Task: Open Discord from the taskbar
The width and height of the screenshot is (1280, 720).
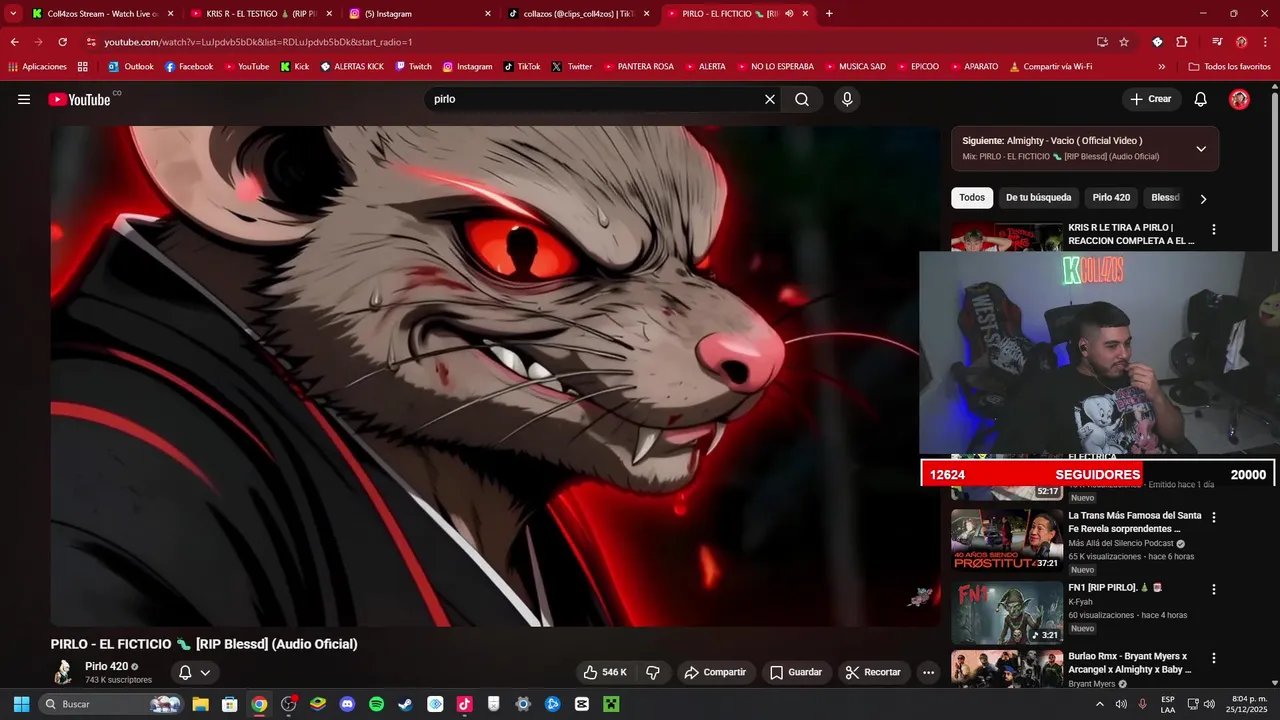Action: pyautogui.click(x=347, y=704)
